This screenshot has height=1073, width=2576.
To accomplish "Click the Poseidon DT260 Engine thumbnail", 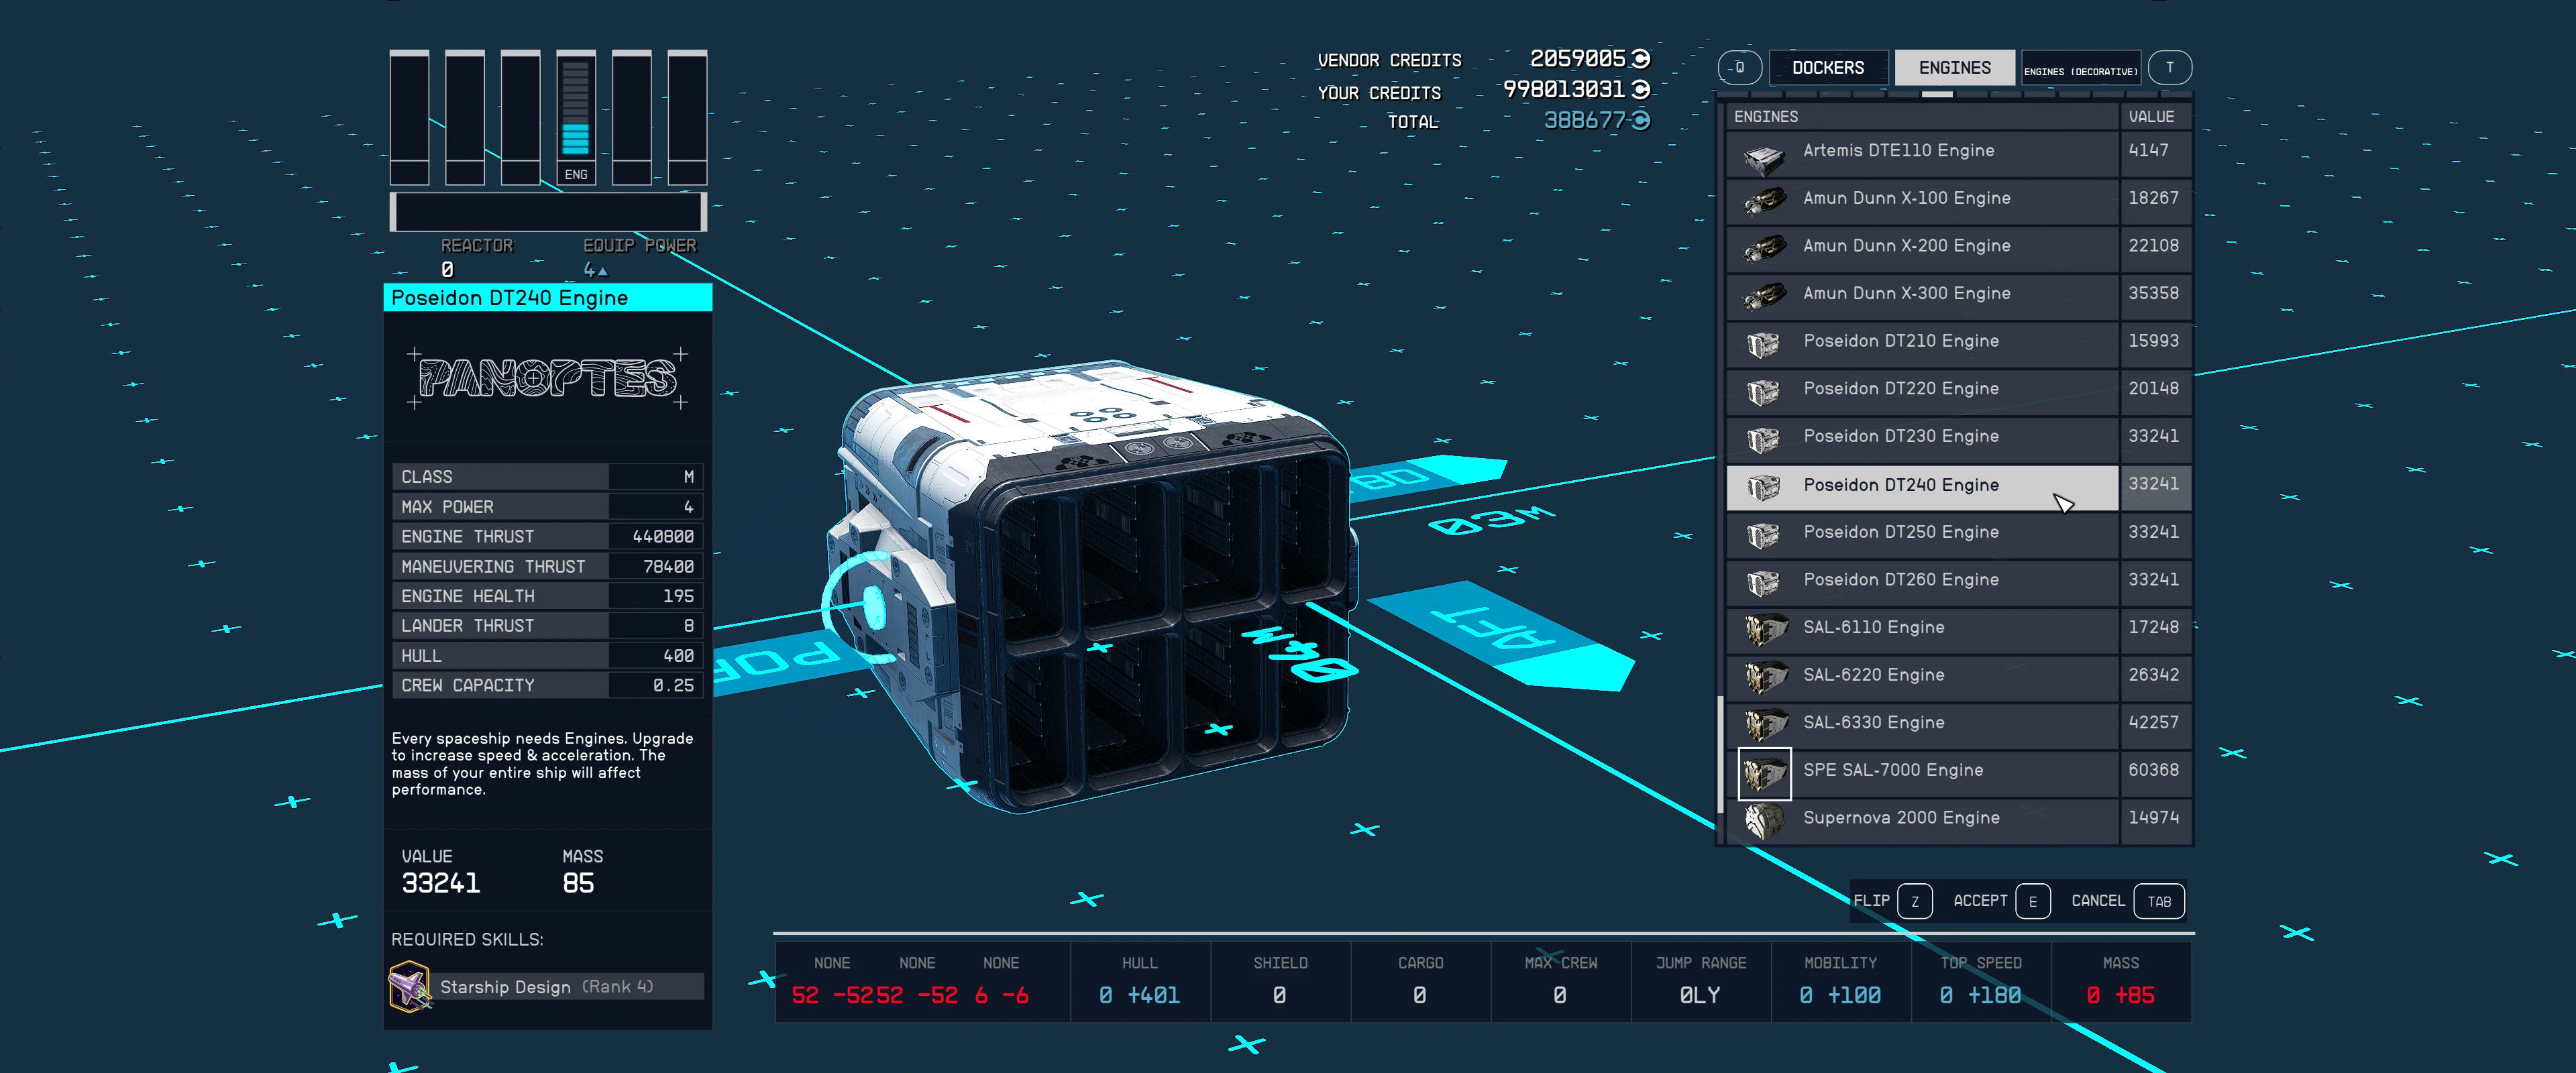I will point(1764,582).
